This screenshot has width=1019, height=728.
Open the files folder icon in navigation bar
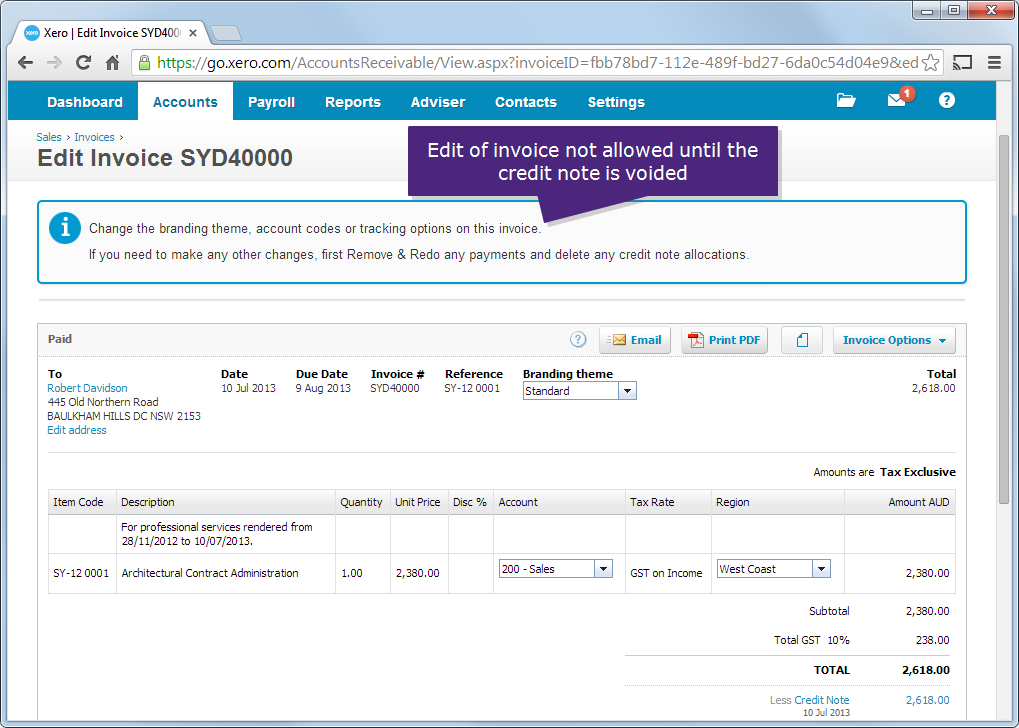(x=845, y=100)
